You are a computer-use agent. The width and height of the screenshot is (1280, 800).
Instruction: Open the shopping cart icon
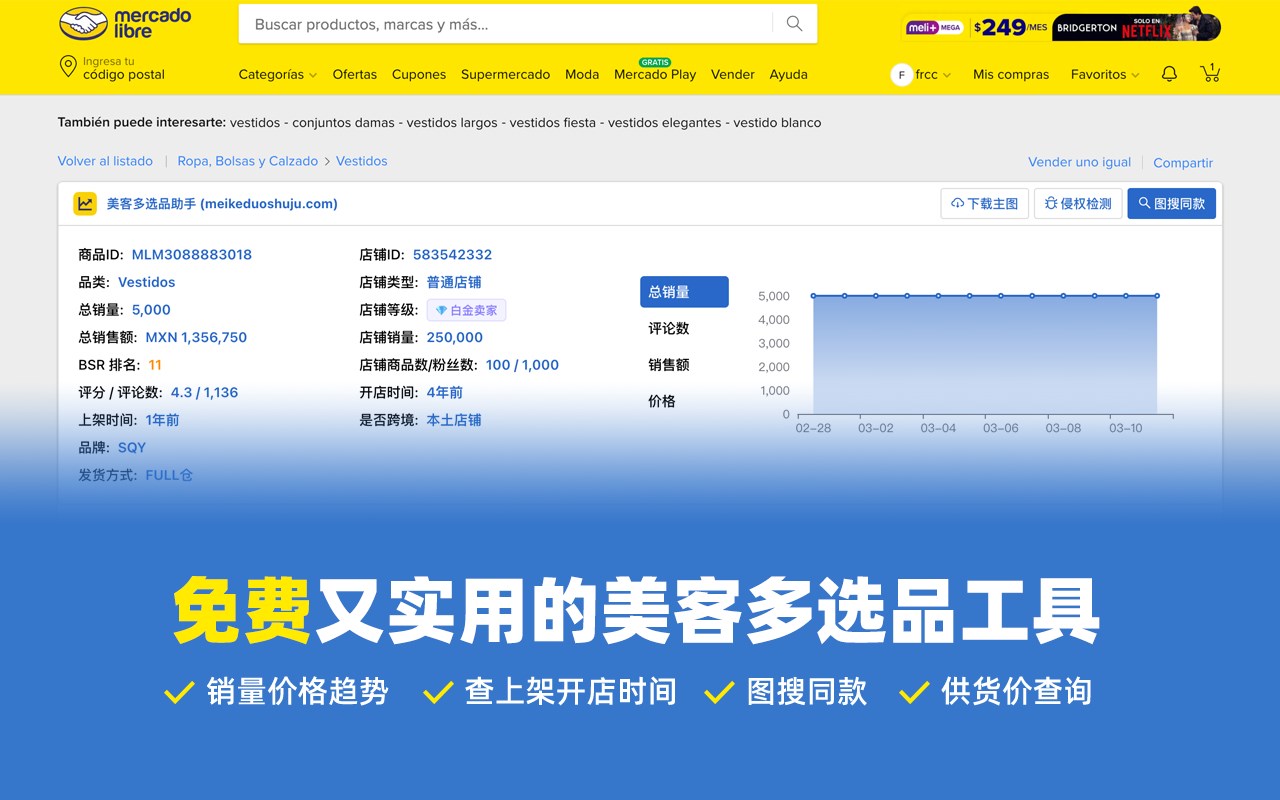(x=1210, y=73)
